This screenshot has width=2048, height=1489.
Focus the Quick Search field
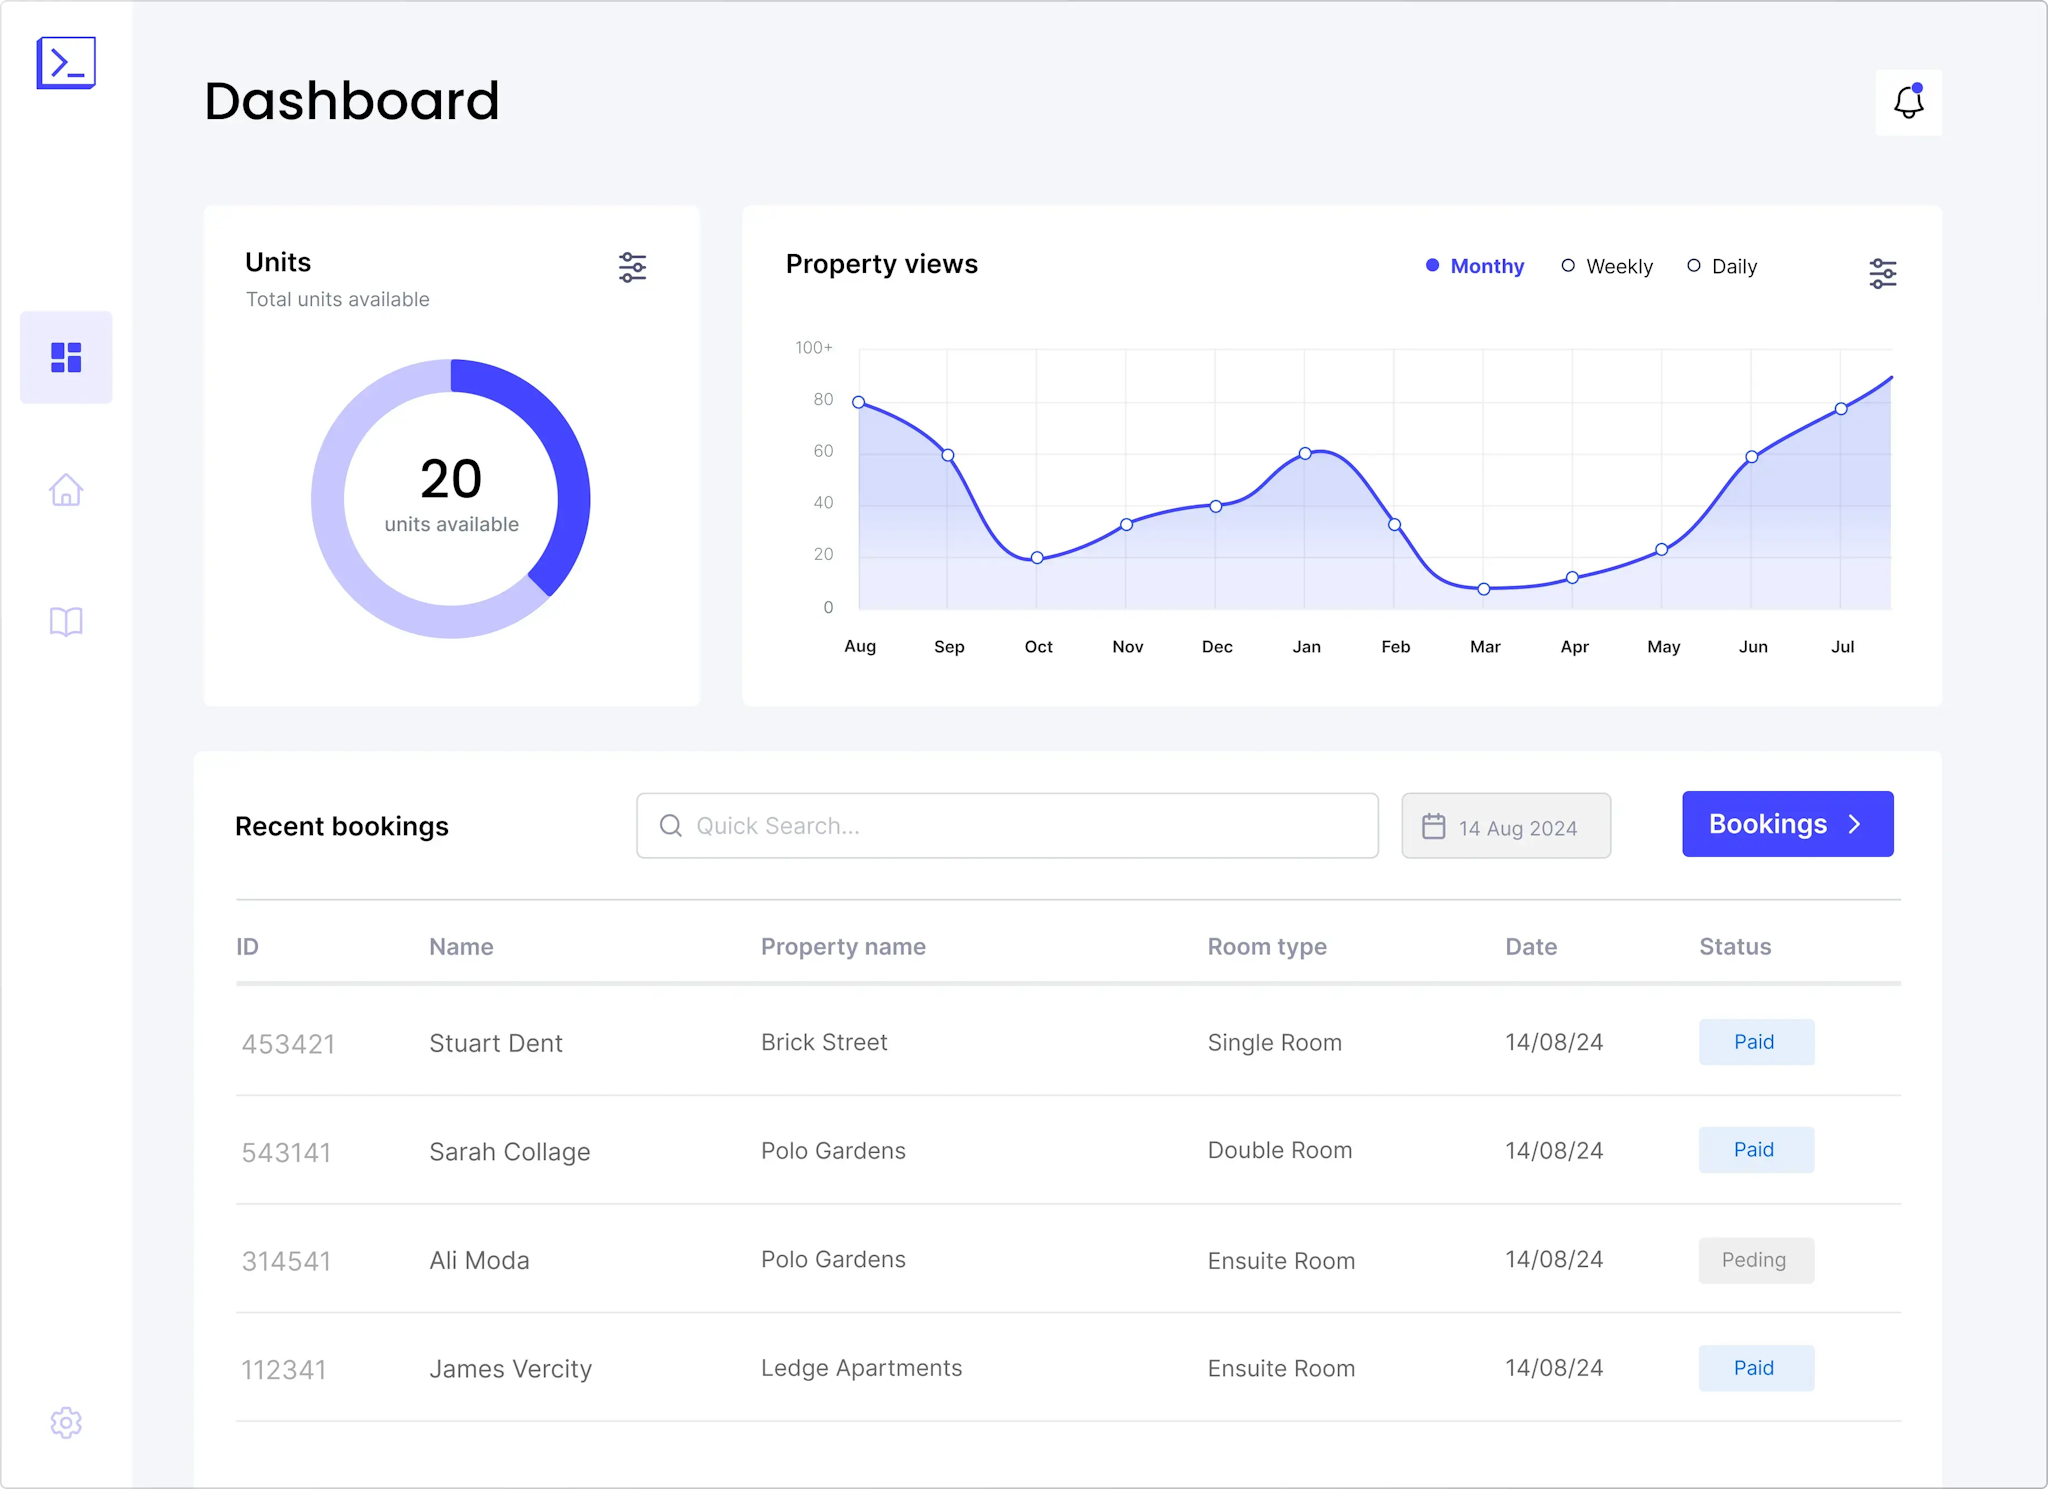point(1007,826)
